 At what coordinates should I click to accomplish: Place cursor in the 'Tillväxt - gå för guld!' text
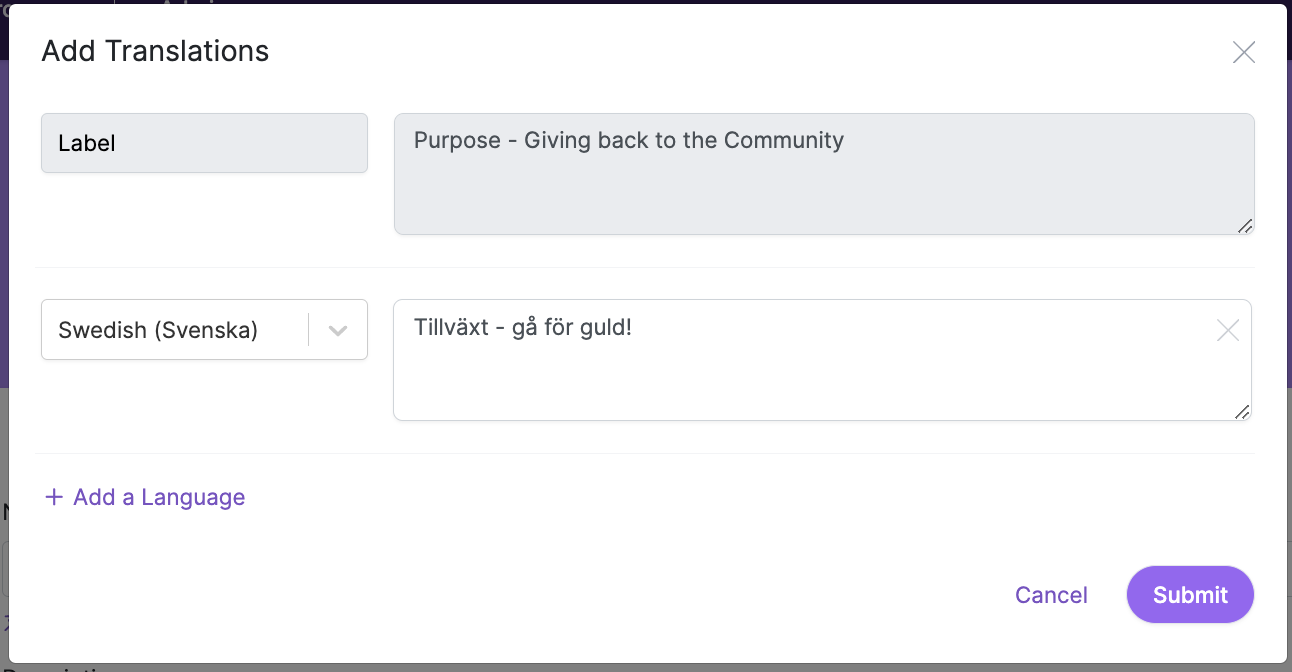(x=522, y=327)
